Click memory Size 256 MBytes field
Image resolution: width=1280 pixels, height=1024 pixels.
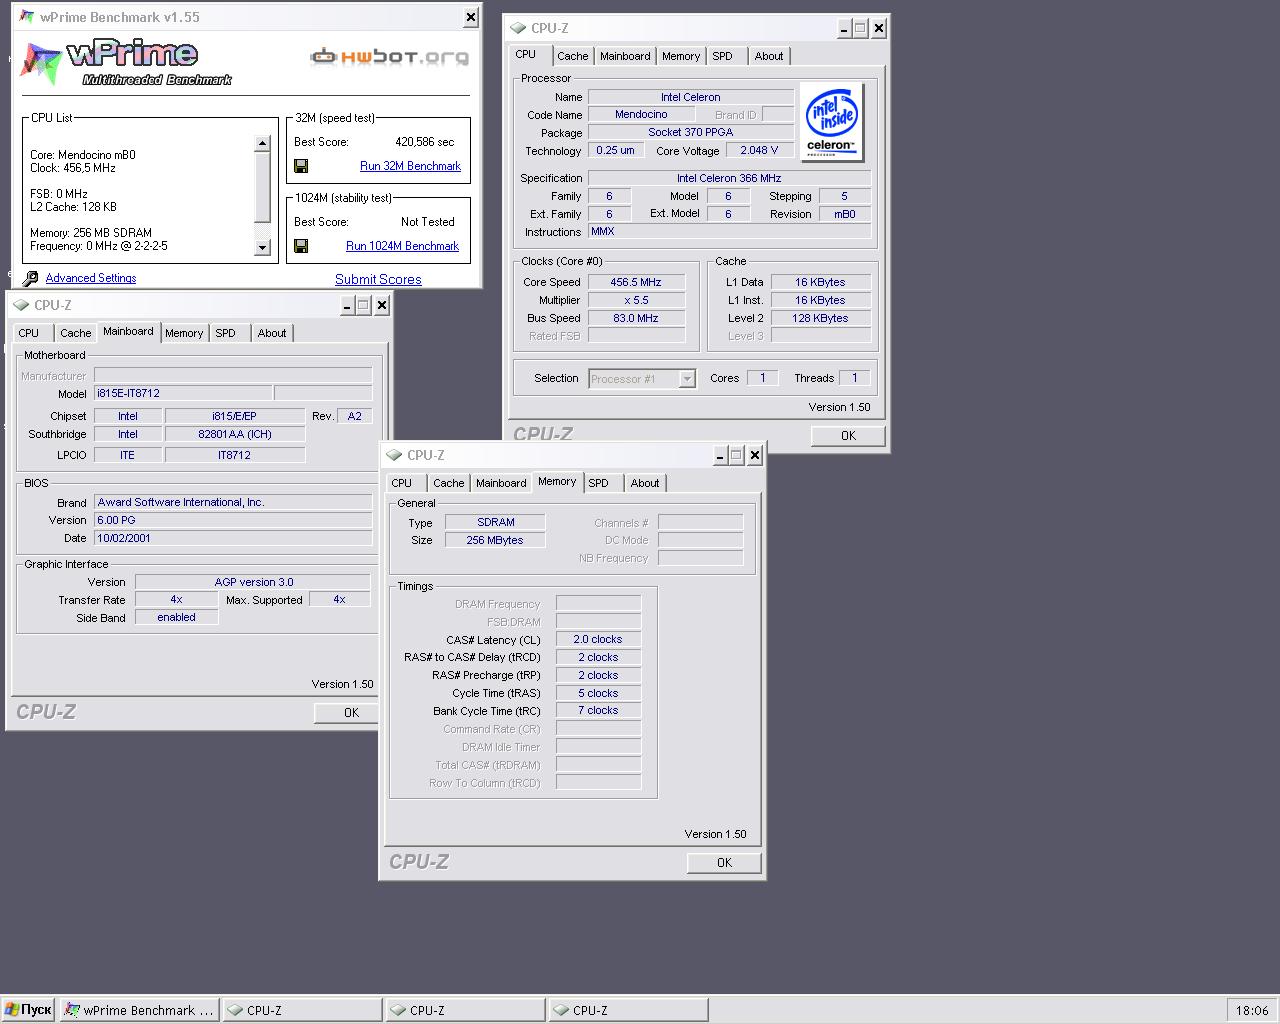[495, 539]
